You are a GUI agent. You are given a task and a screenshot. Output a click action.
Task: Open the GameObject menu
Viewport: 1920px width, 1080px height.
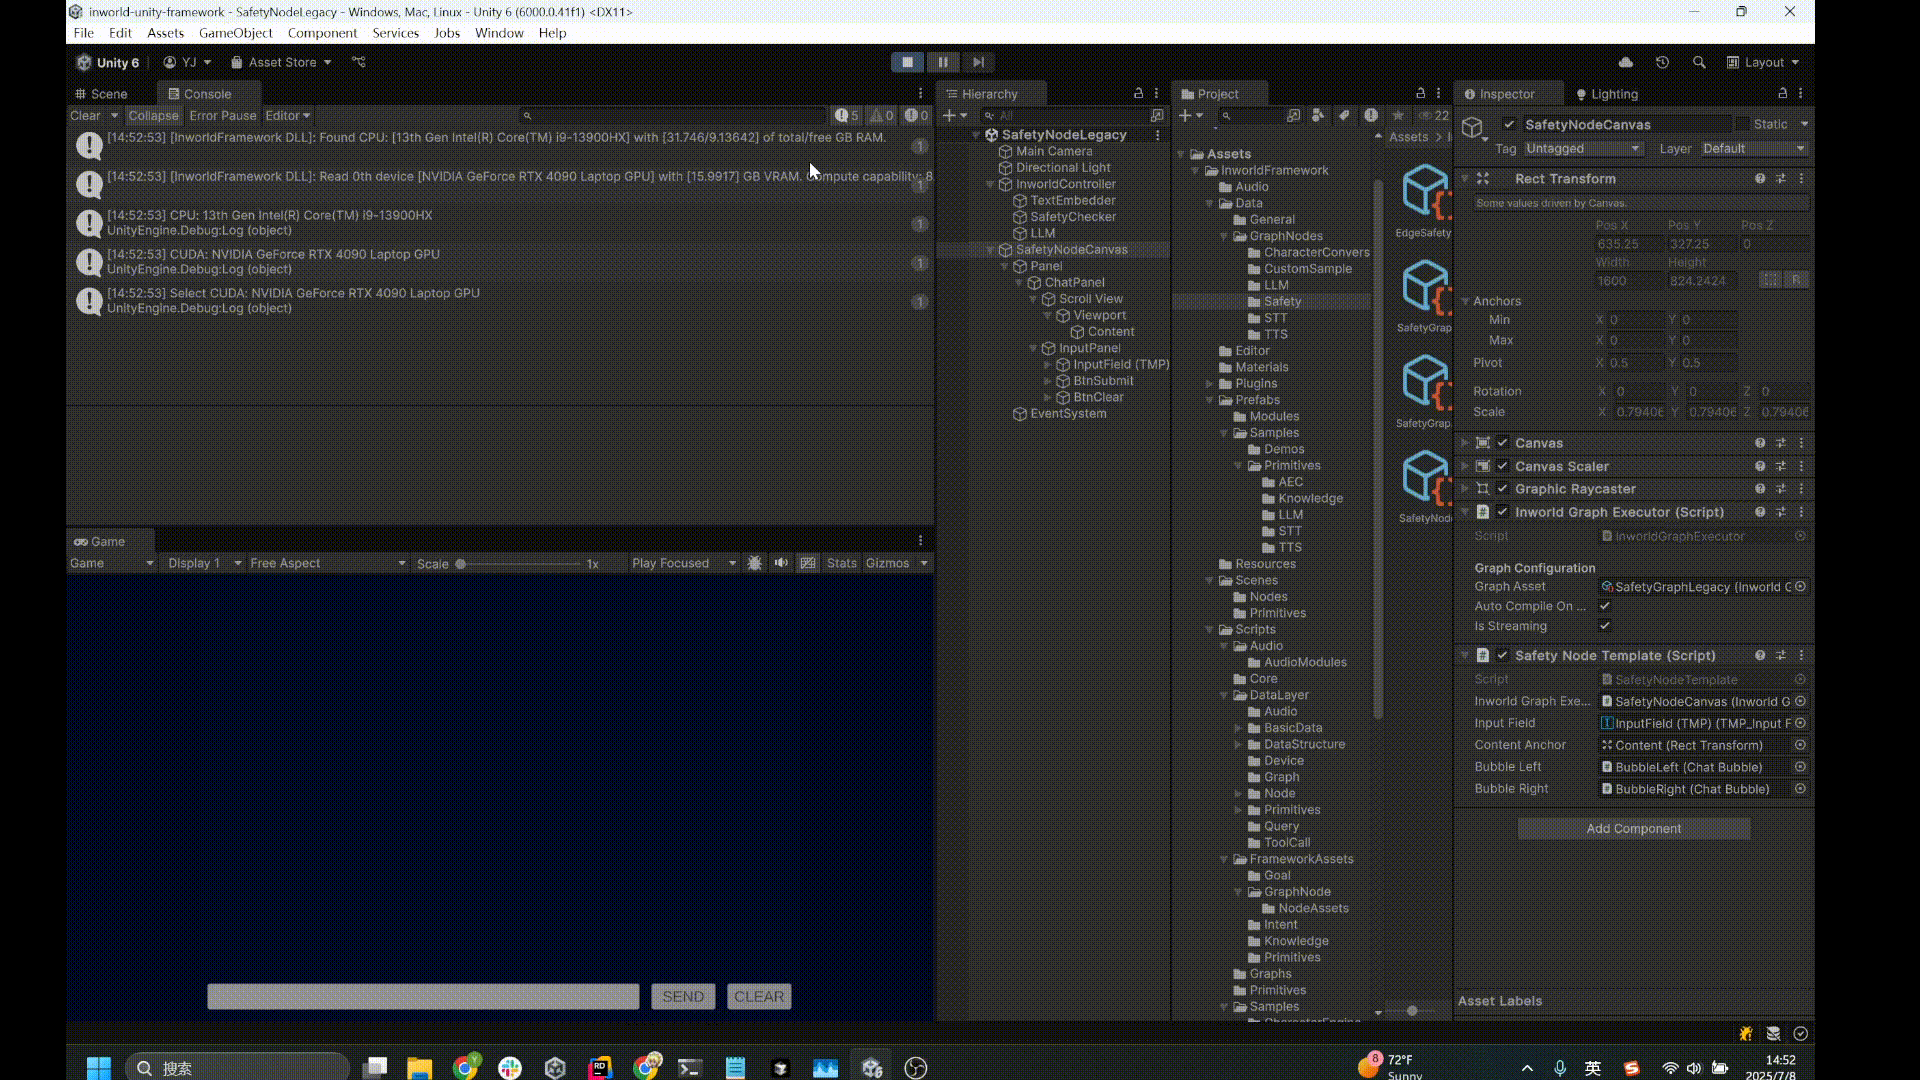235,33
